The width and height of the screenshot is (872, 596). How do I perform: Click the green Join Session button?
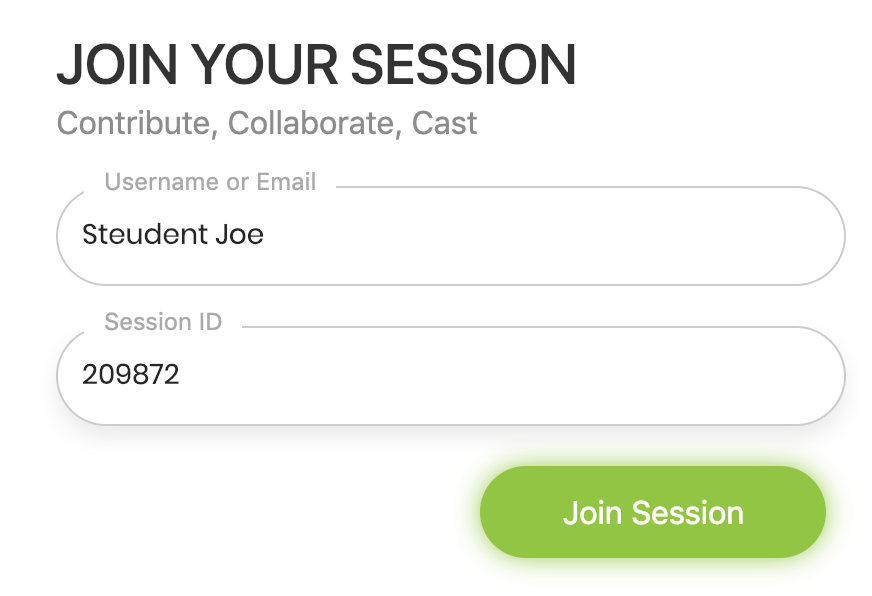click(x=652, y=512)
